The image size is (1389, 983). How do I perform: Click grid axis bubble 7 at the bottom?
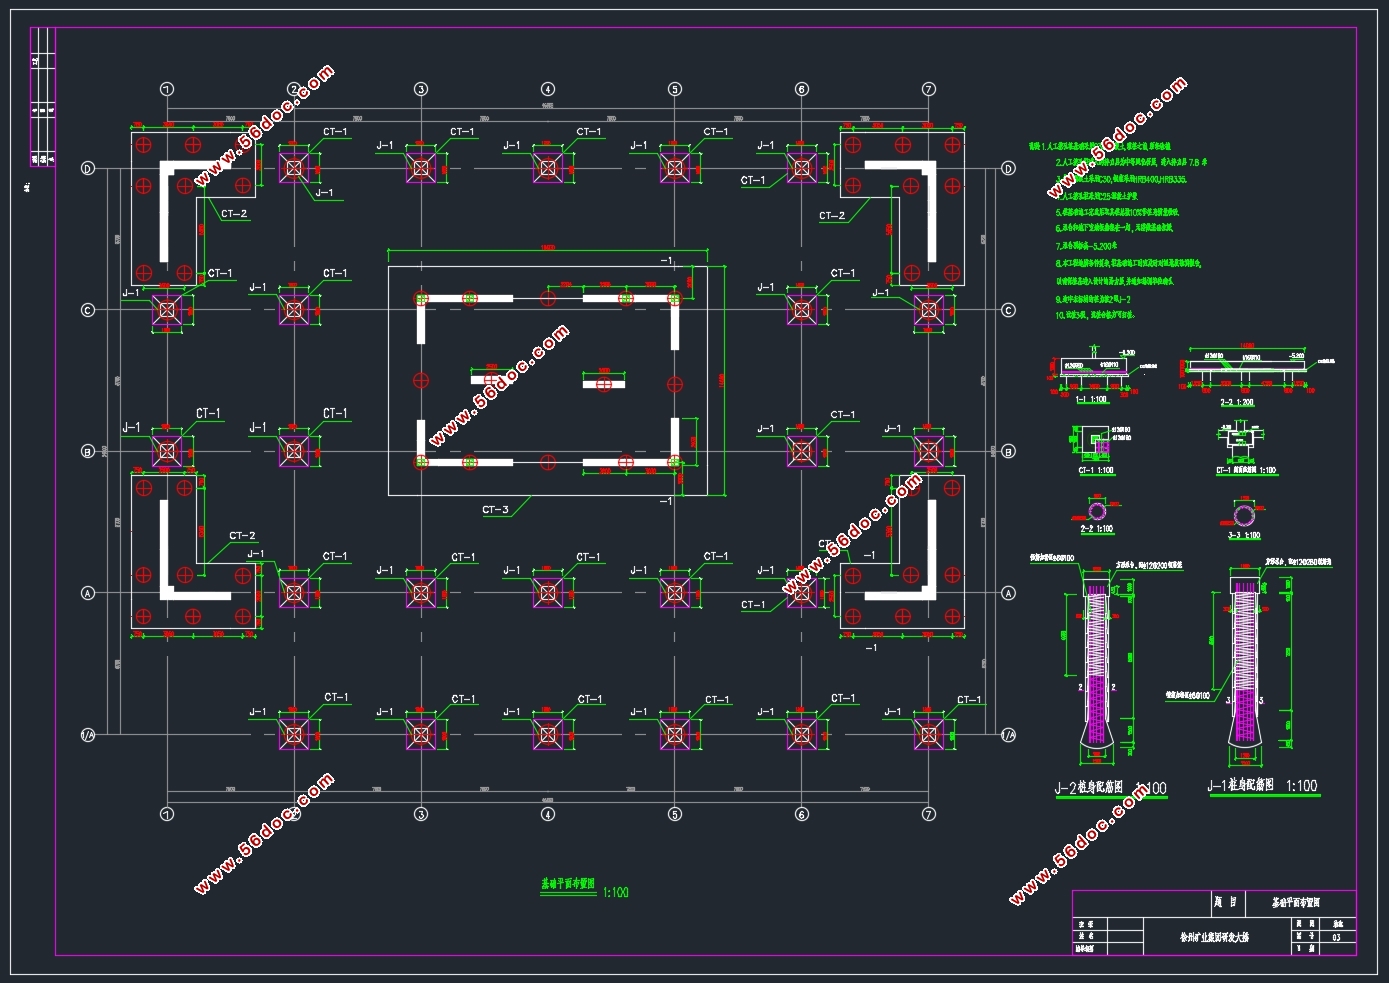(929, 814)
